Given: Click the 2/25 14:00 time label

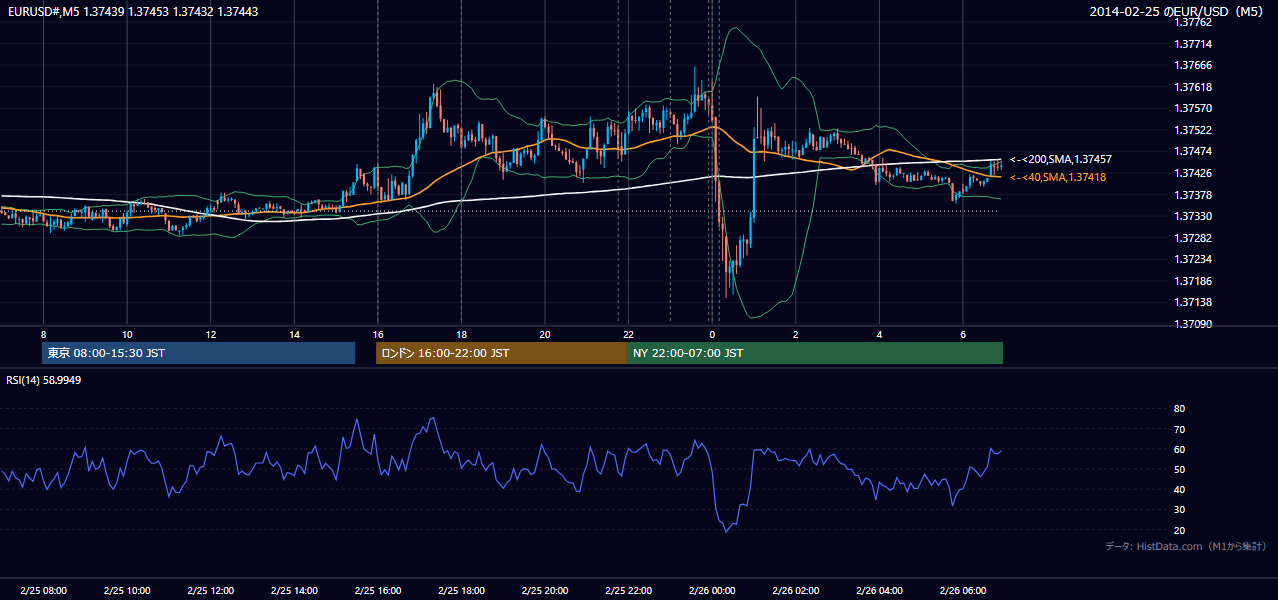Looking at the screenshot, I should [x=294, y=591].
